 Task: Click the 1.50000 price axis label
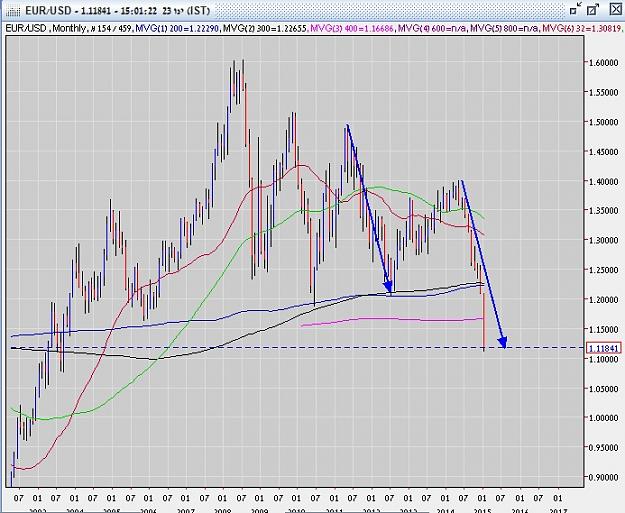(x=603, y=122)
